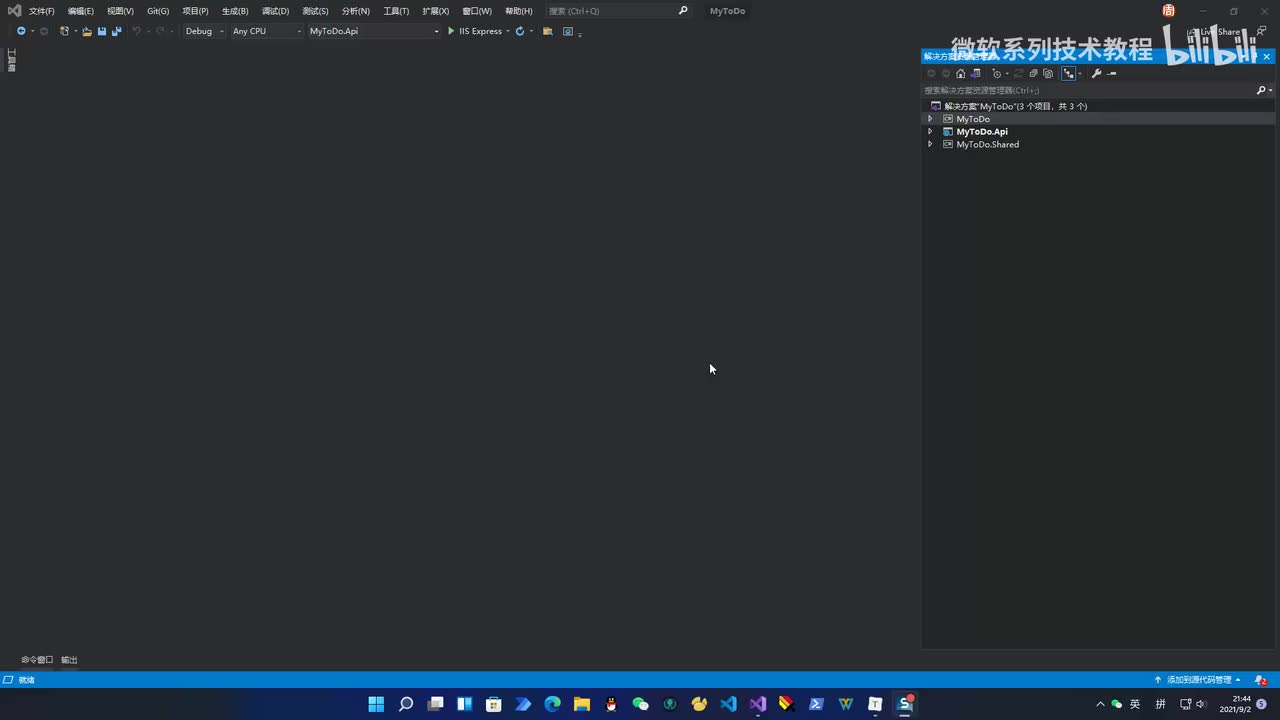Open the 窗口(W) menu
The width and height of the screenshot is (1280, 720).
pos(477,11)
